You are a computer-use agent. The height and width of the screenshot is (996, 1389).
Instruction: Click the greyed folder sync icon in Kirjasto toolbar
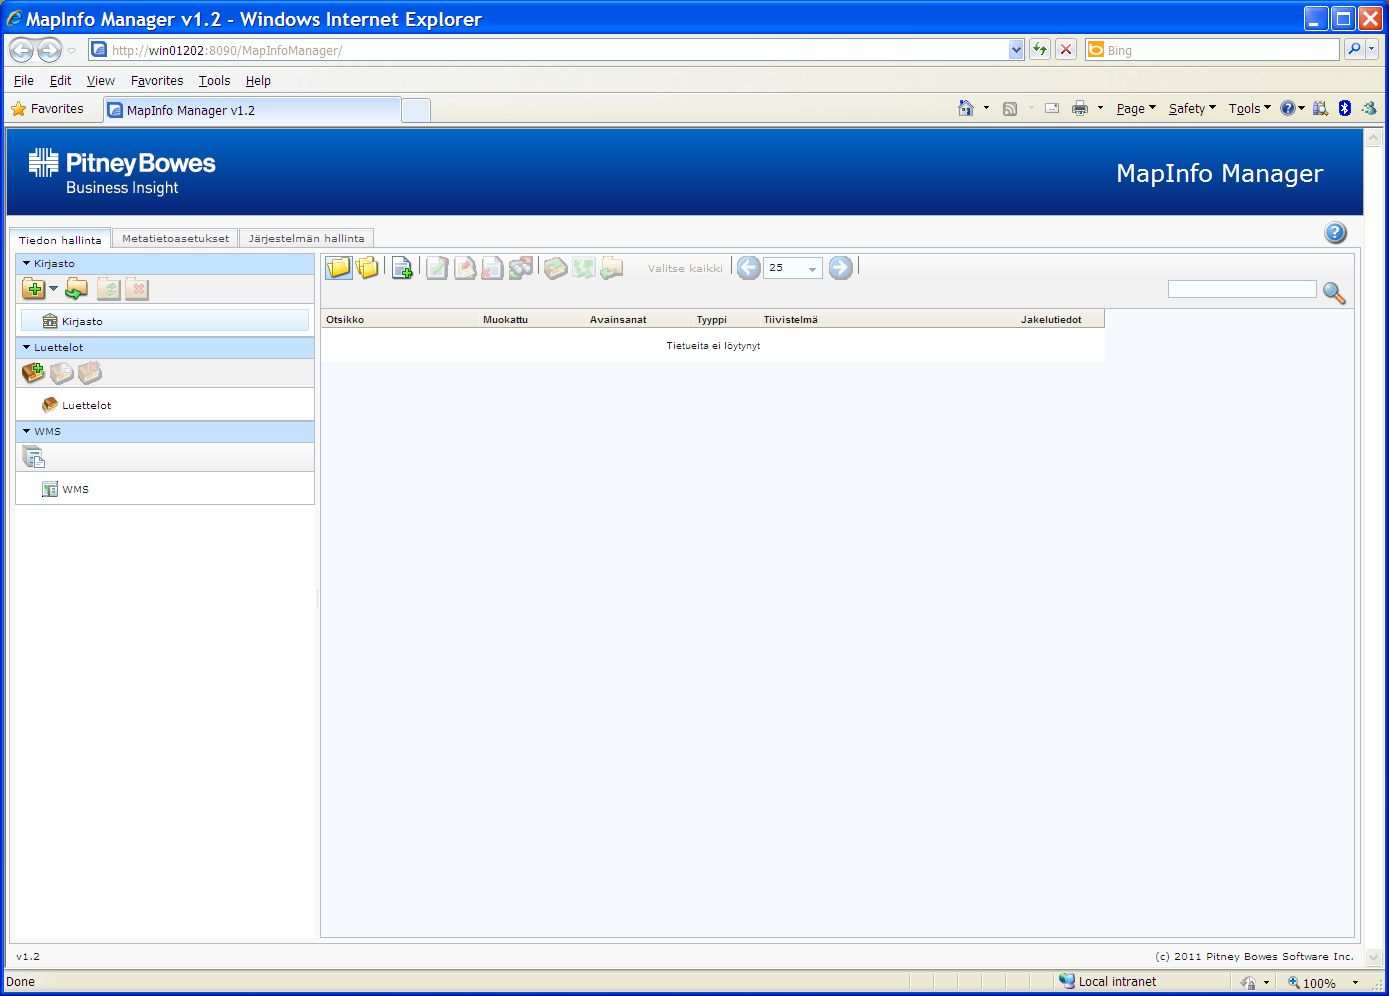(x=108, y=289)
